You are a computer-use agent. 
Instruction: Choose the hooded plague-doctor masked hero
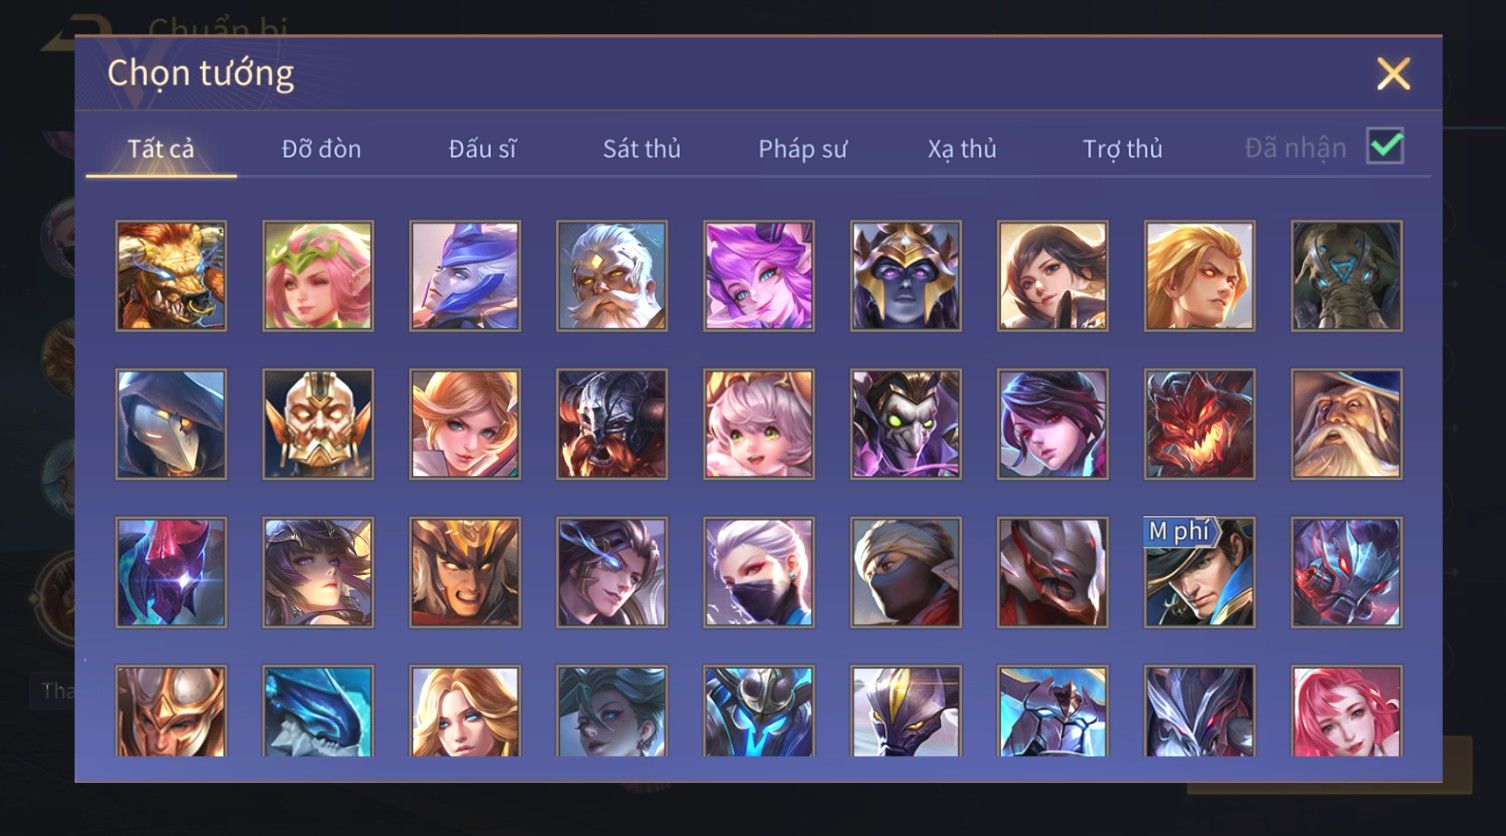171,424
